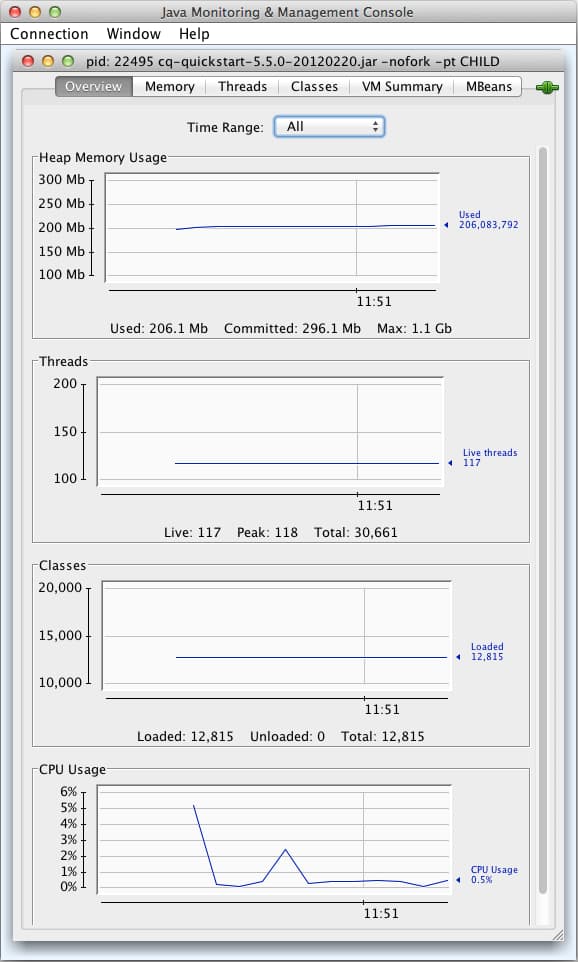Click the 'Total: 30,661' threads text
Screen dimensions: 578x962
point(356,533)
